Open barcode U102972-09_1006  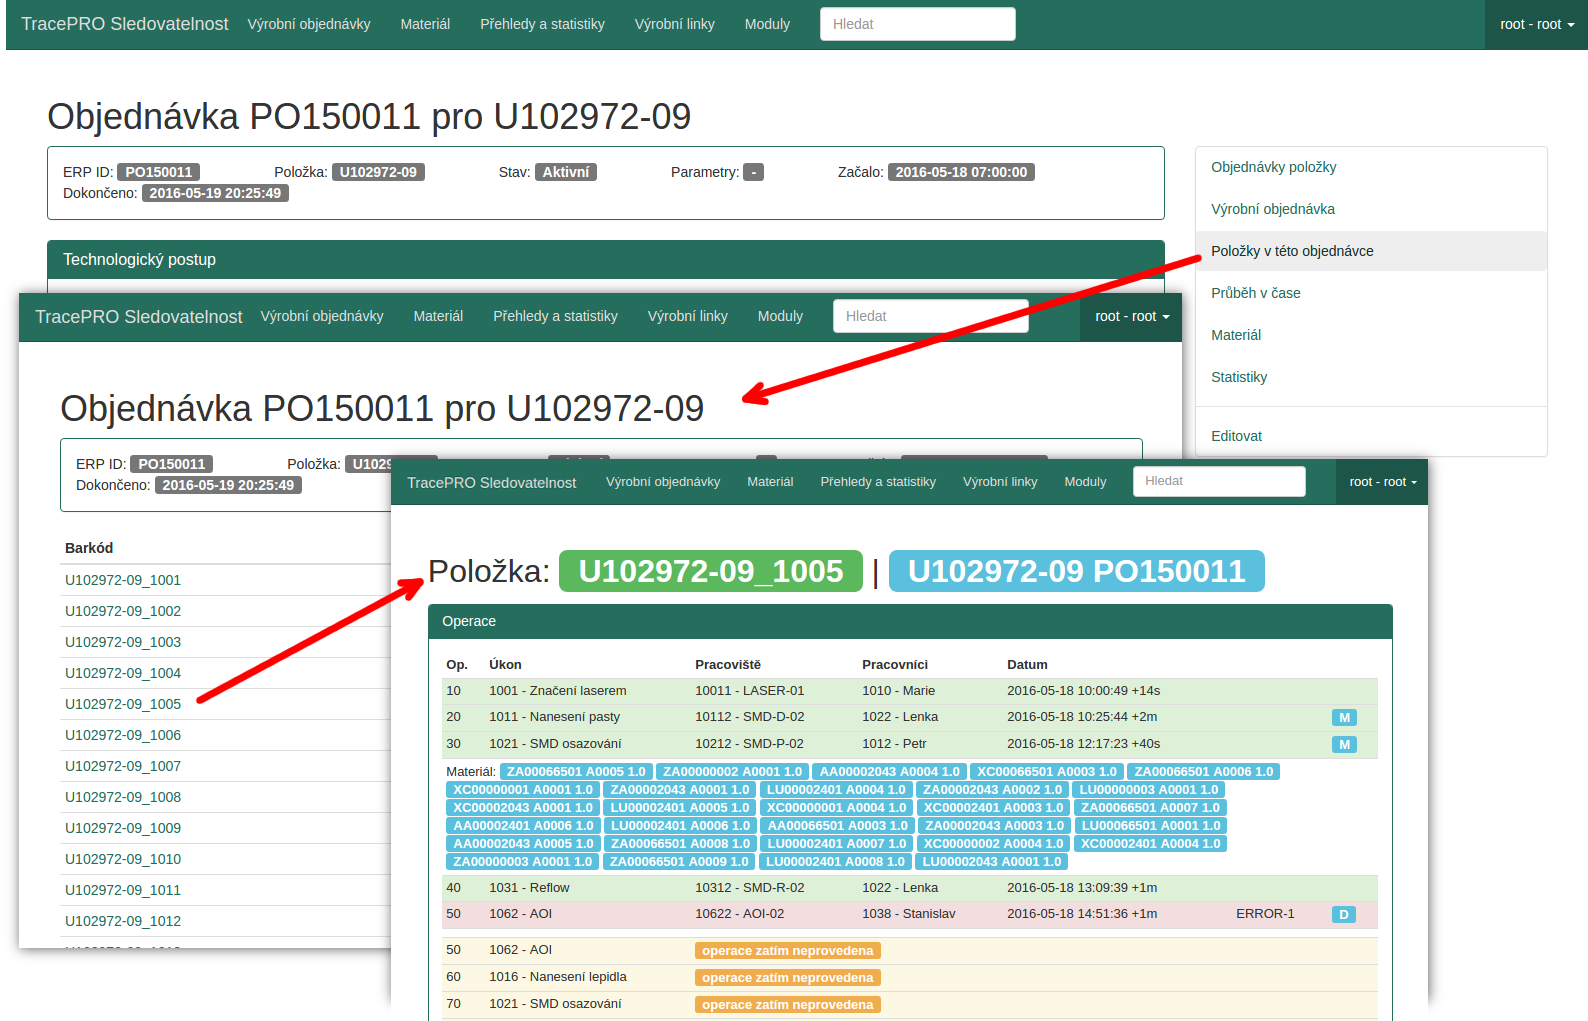pyautogui.click(x=123, y=735)
